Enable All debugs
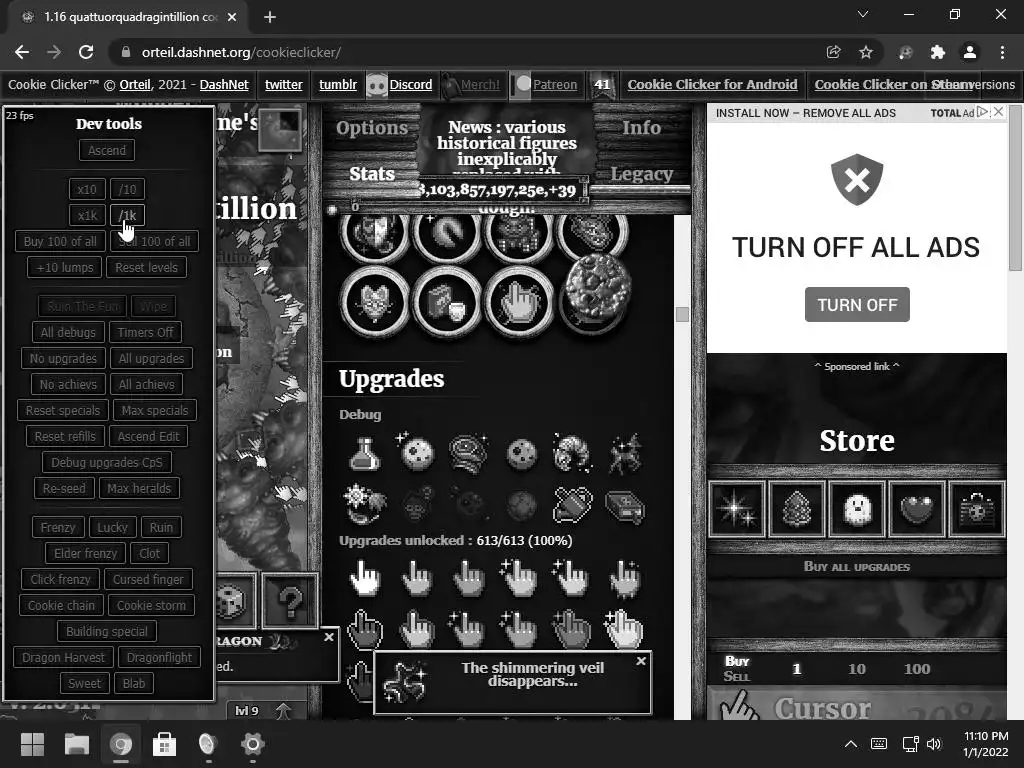The image size is (1024, 768). 68,332
